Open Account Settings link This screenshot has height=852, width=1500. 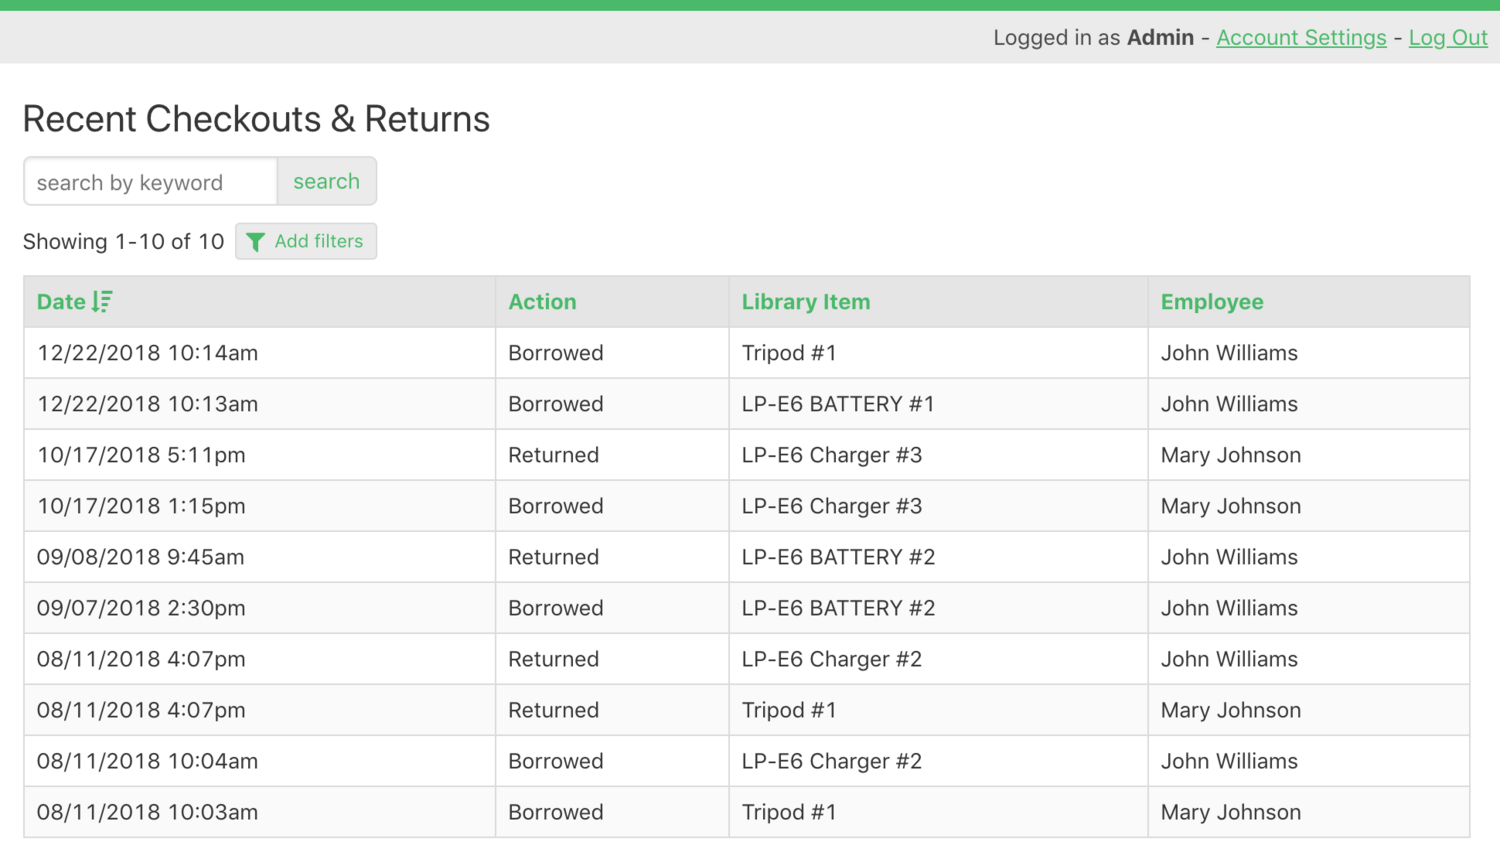pyautogui.click(x=1301, y=38)
